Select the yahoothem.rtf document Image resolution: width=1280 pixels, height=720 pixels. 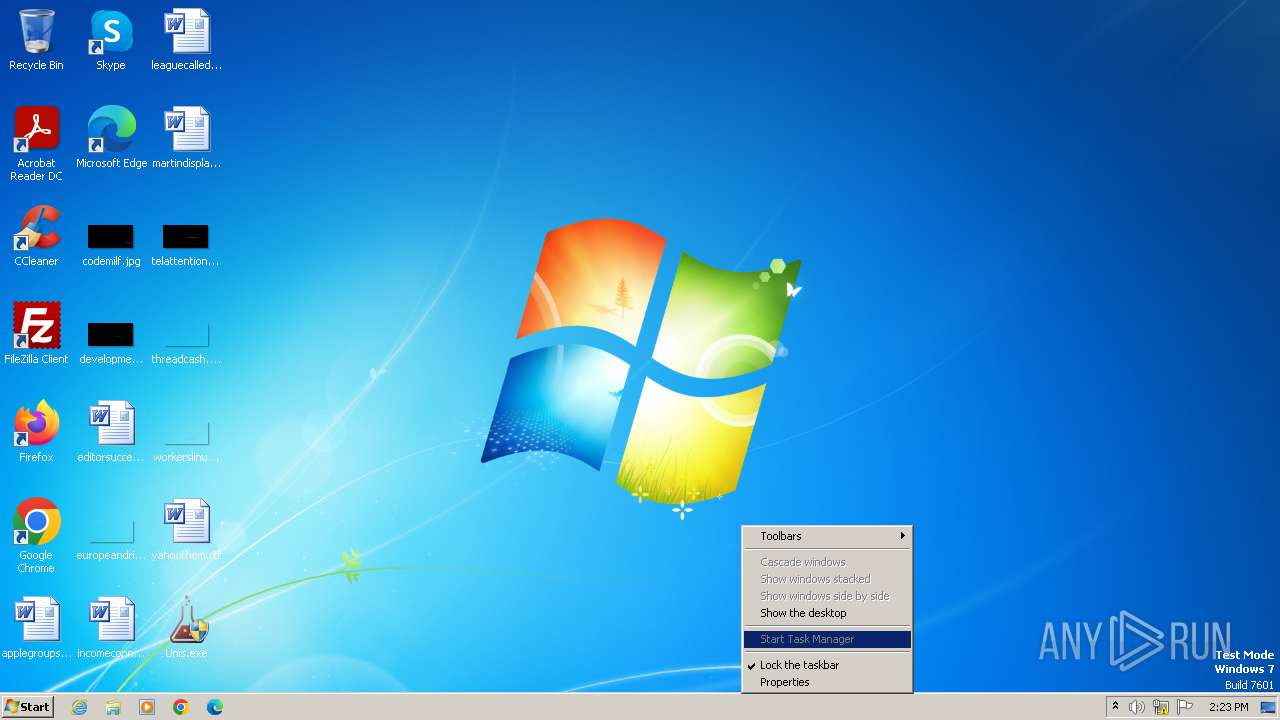186,530
